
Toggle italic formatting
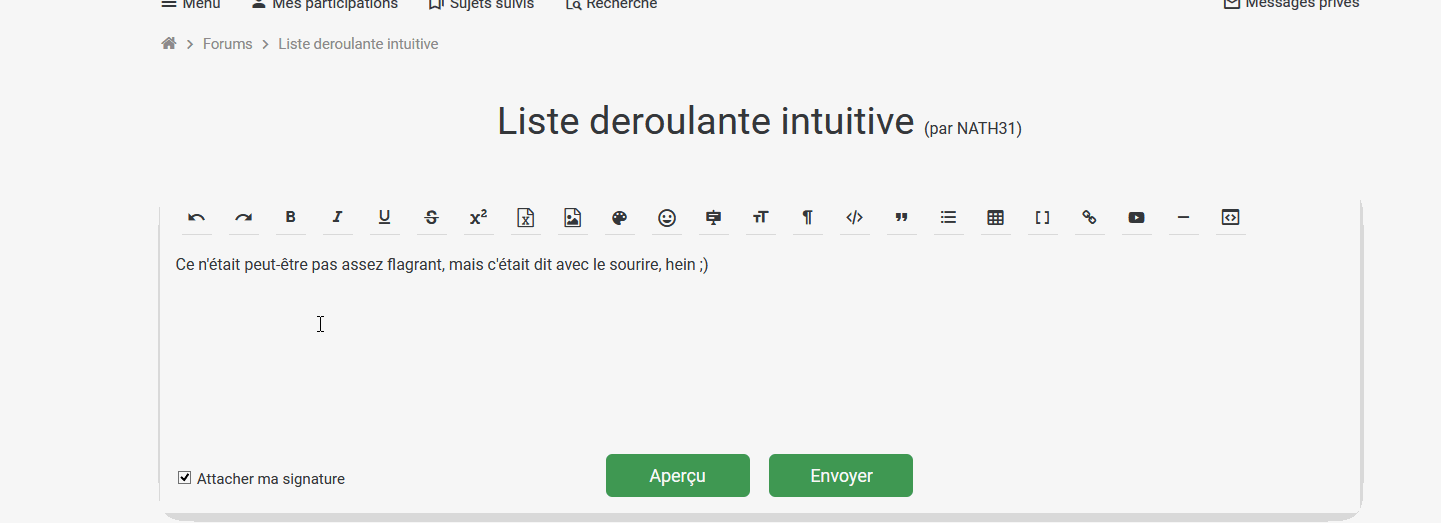[337, 218]
